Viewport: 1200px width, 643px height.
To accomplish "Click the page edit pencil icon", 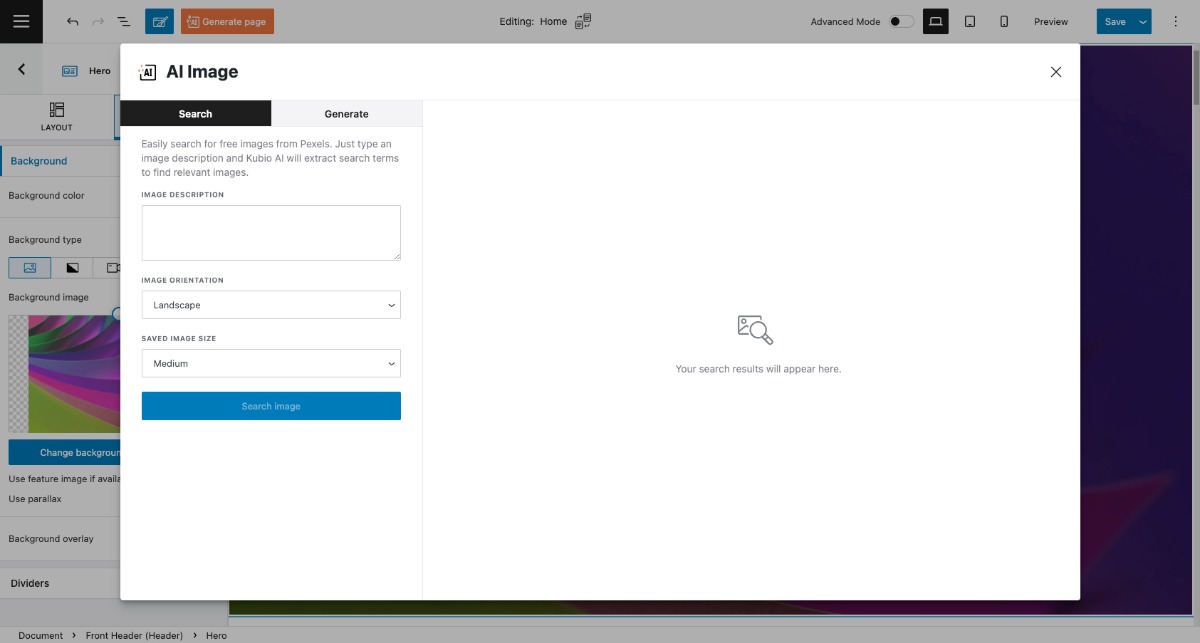I will [x=159, y=21].
